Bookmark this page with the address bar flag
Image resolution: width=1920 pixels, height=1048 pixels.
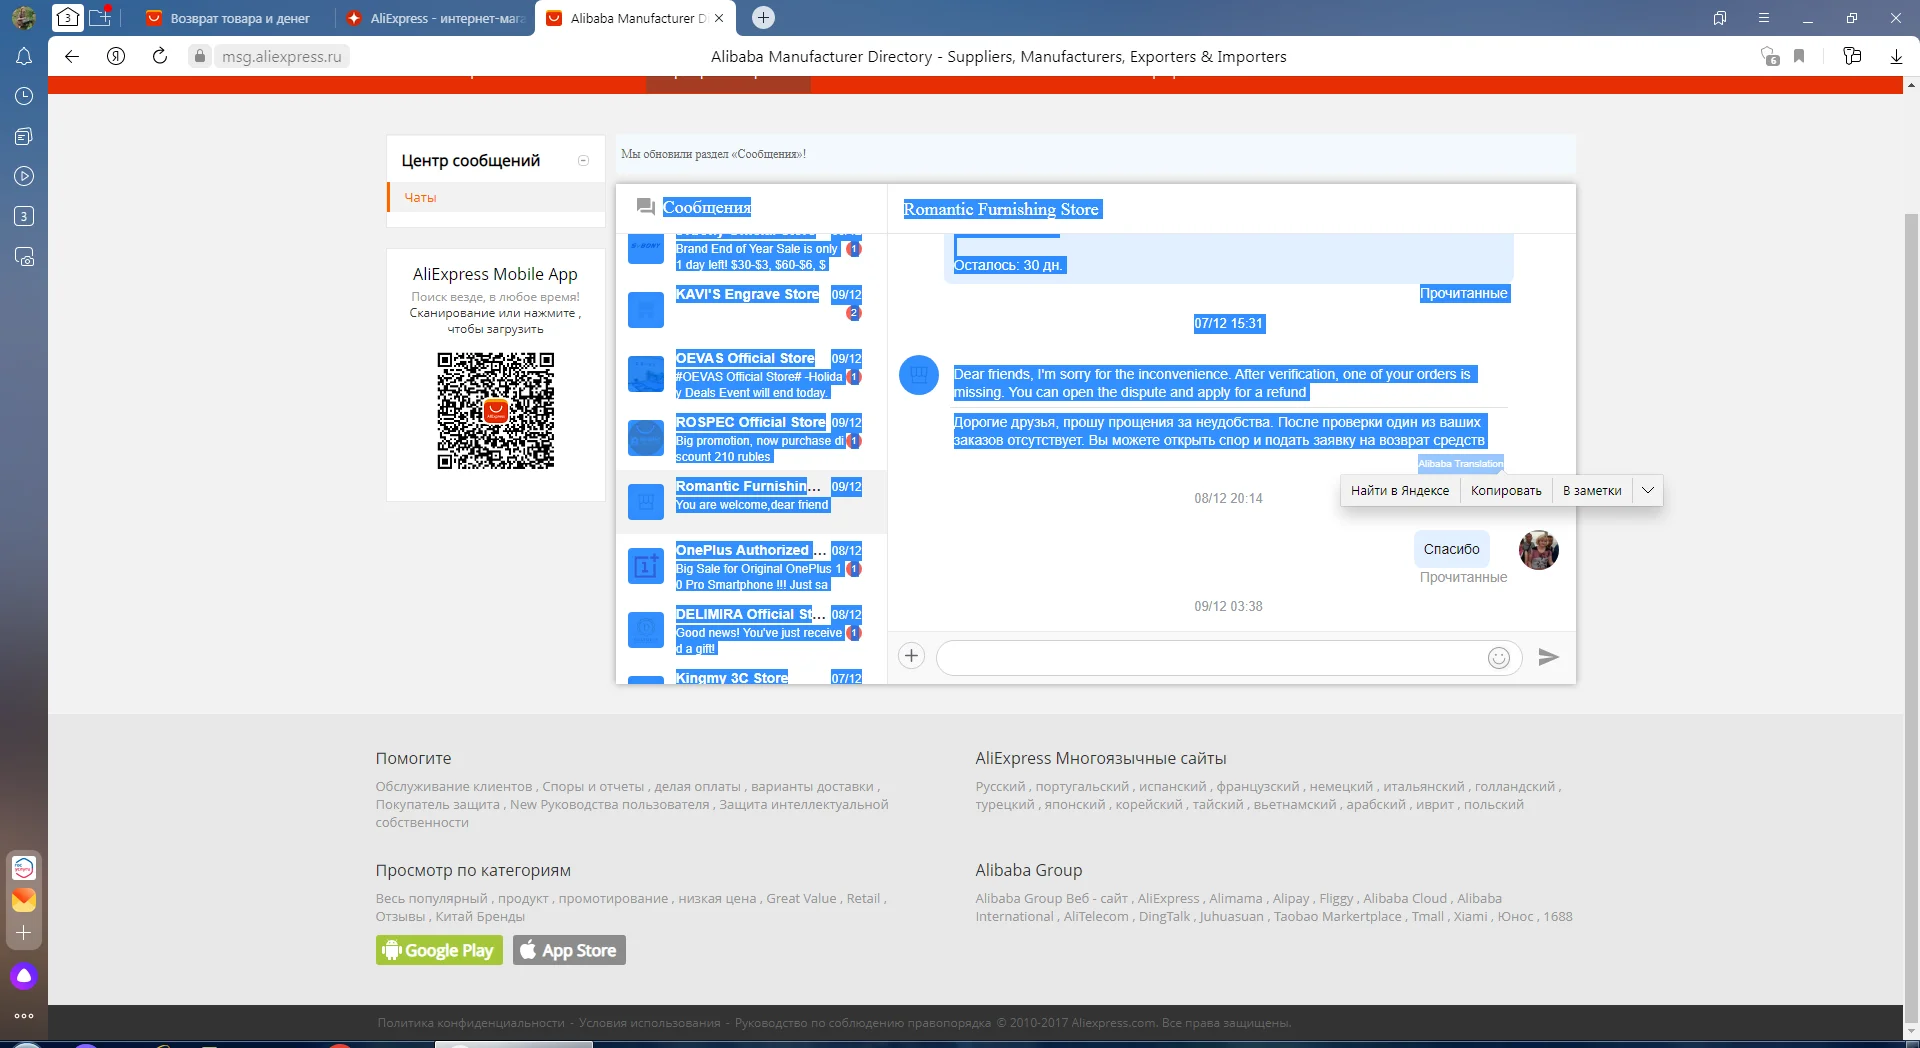(x=1799, y=56)
